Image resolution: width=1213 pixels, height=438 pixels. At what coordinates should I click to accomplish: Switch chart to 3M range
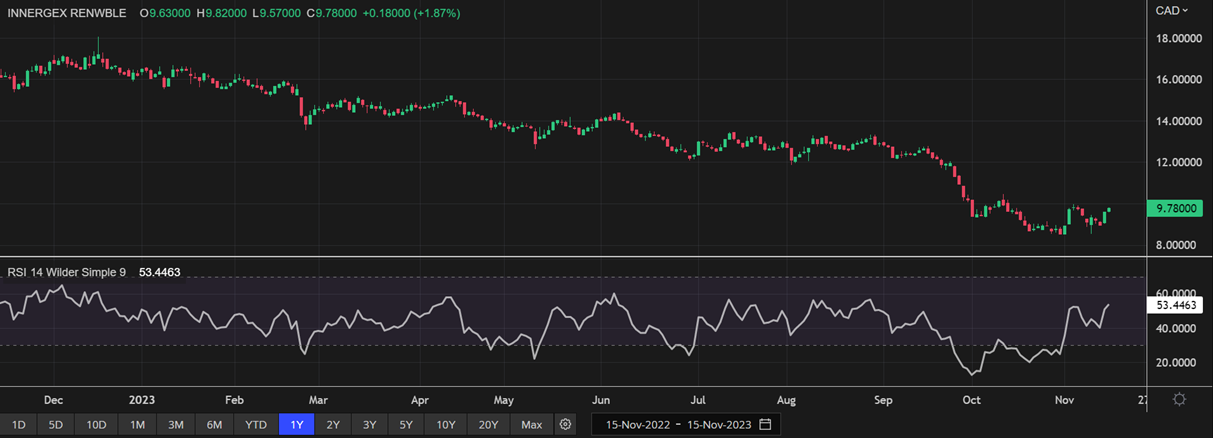(175, 425)
